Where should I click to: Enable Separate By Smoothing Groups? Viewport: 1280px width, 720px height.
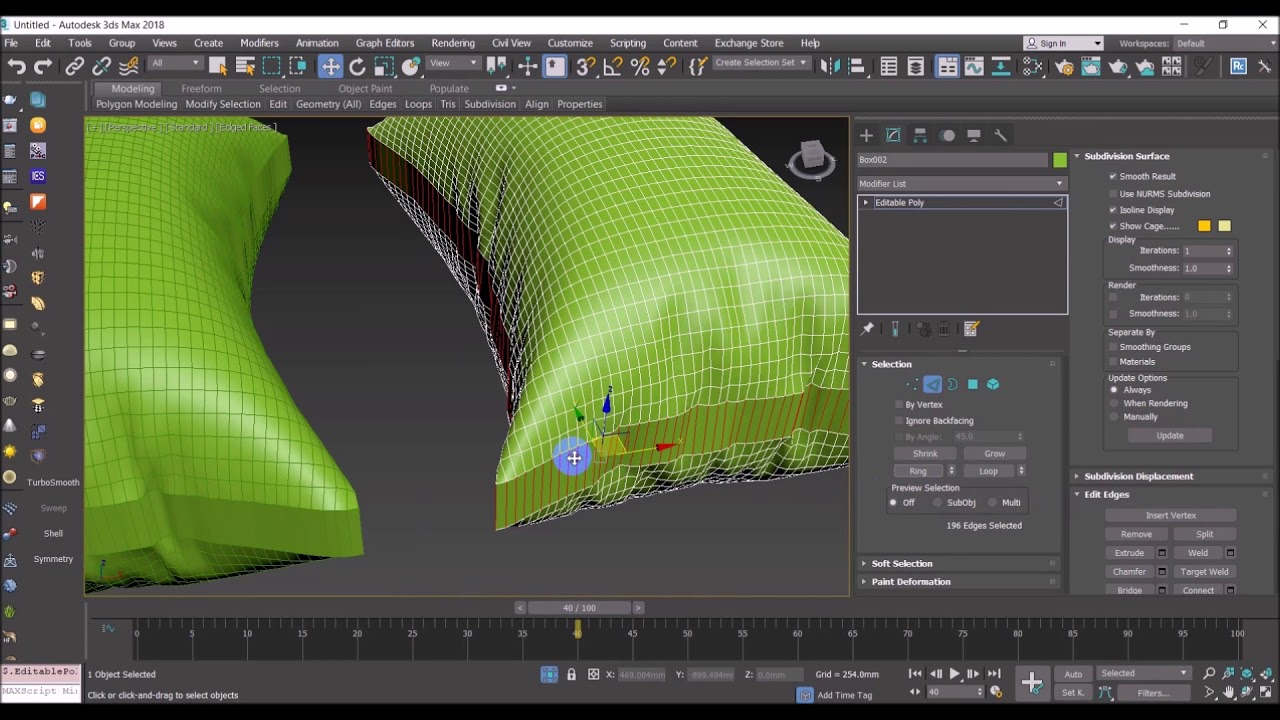coord(1113,347)
